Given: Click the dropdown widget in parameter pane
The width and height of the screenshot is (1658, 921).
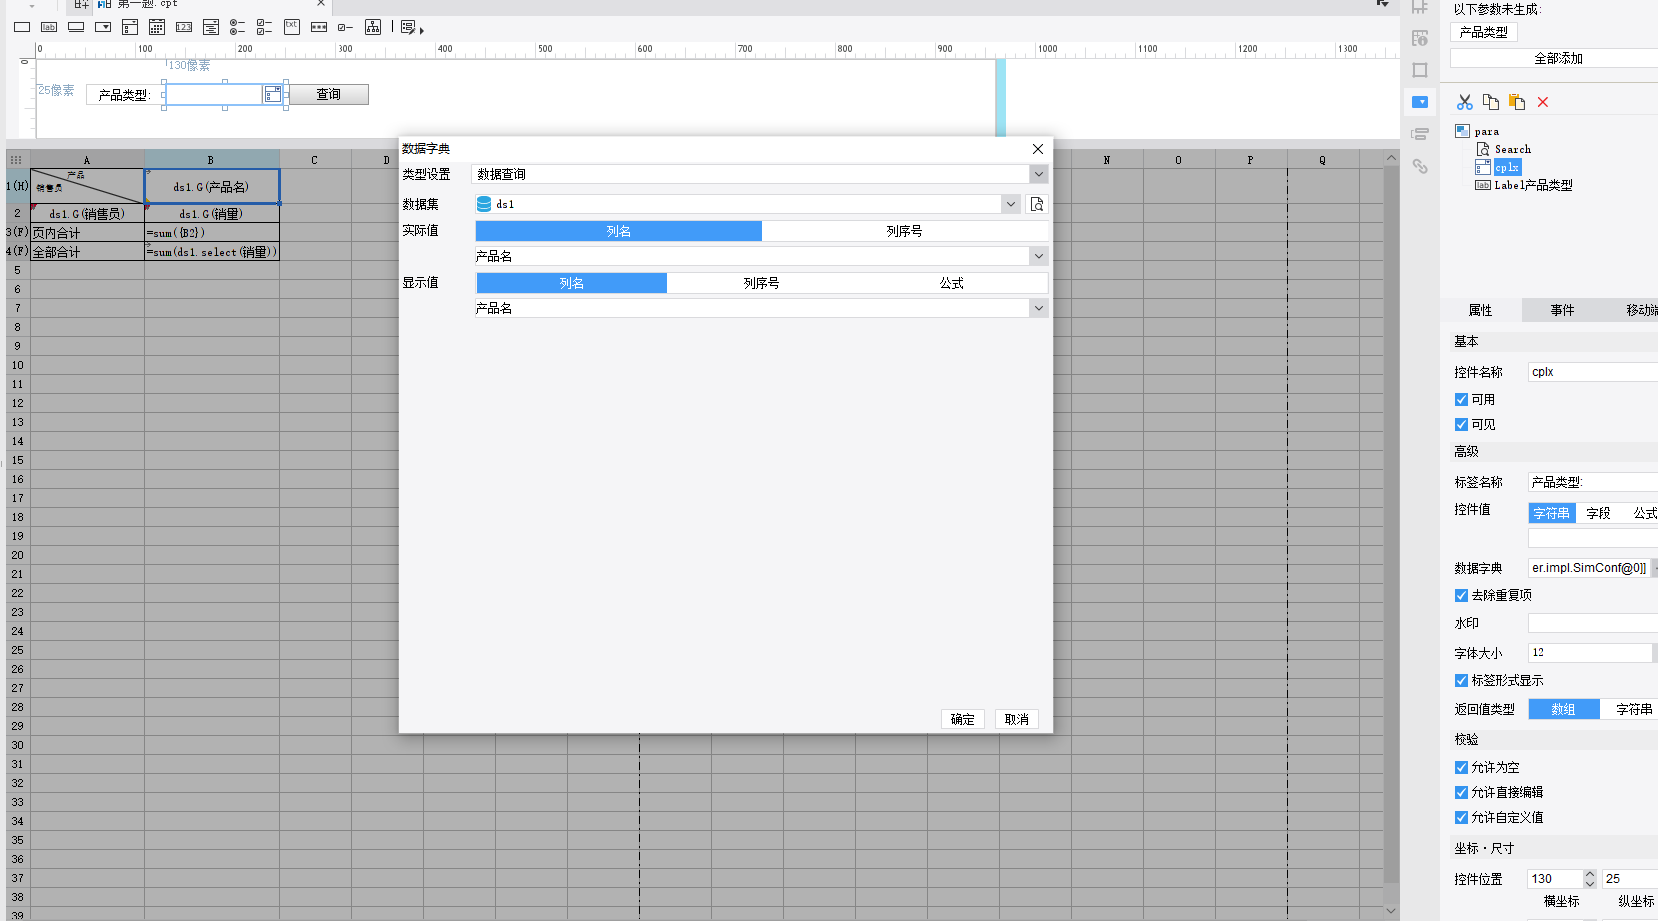Looking at the screenshot, I should pos(224,94).
